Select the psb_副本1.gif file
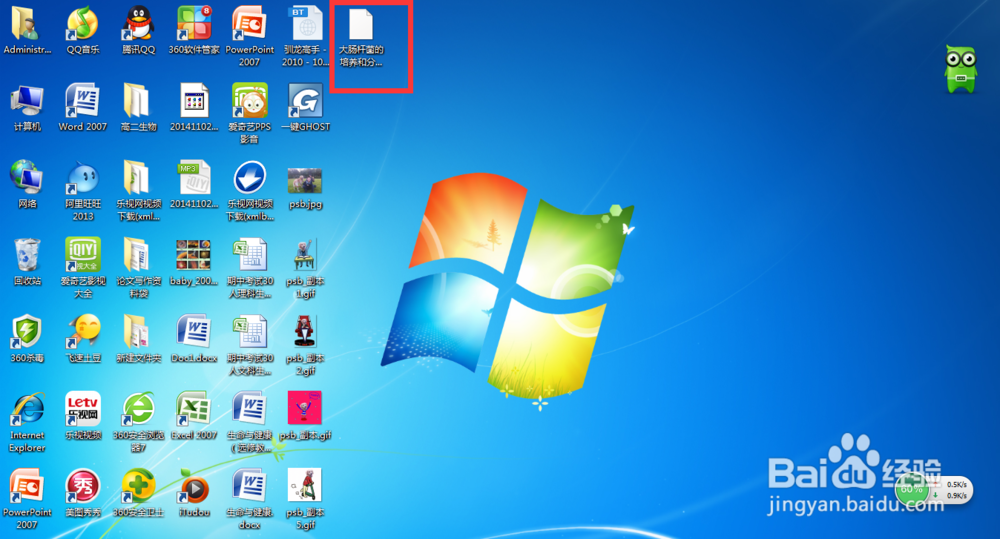This screenshot has width=1000, height=539. tap(305, 255)
